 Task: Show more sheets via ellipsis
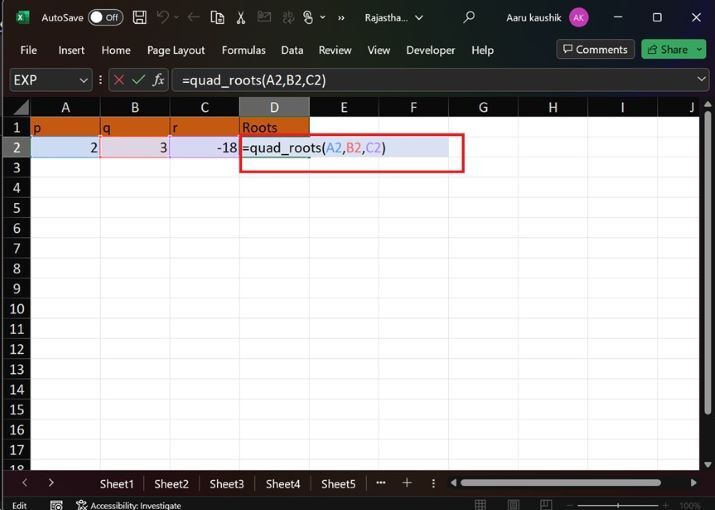[381, 483]
